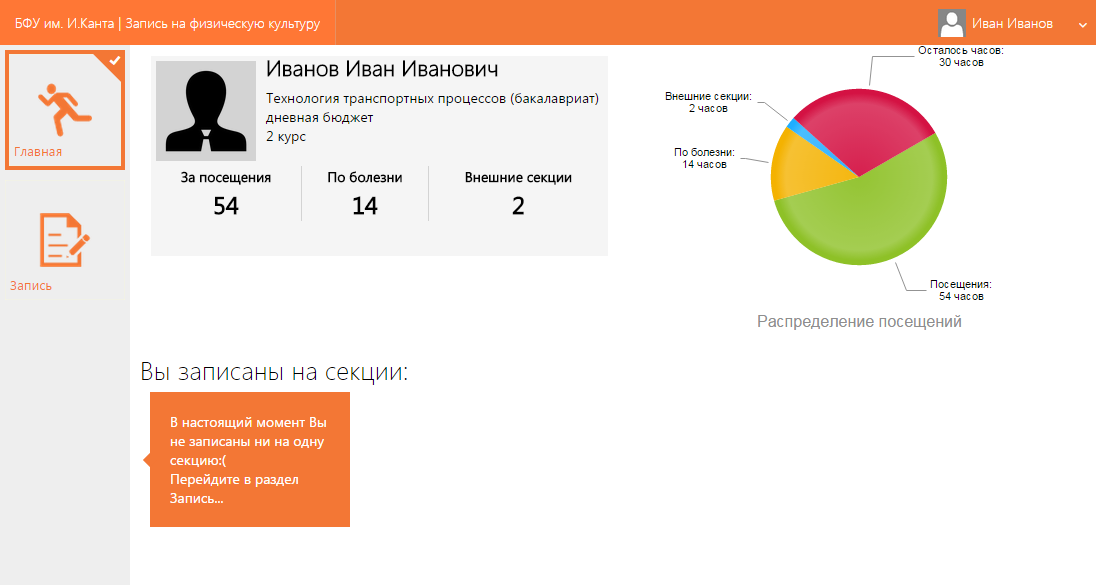Image resolution: width=1096 pixels, height=585 pixels.
Task: Click the За посещения value 54
Action: pos(226,206)
